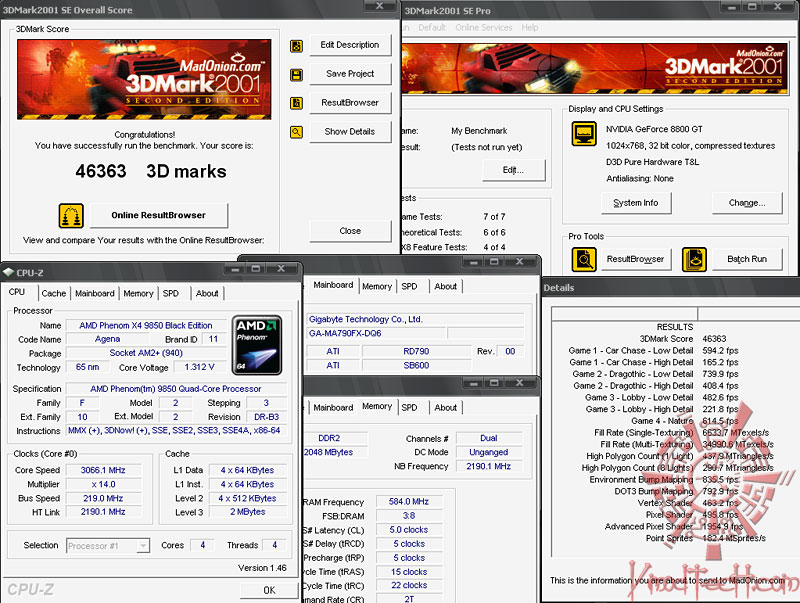Click the Pro Tools ResultBrowser magnifier icon
This screenshot has height=603, width=800.
click(x=584, y=259)
